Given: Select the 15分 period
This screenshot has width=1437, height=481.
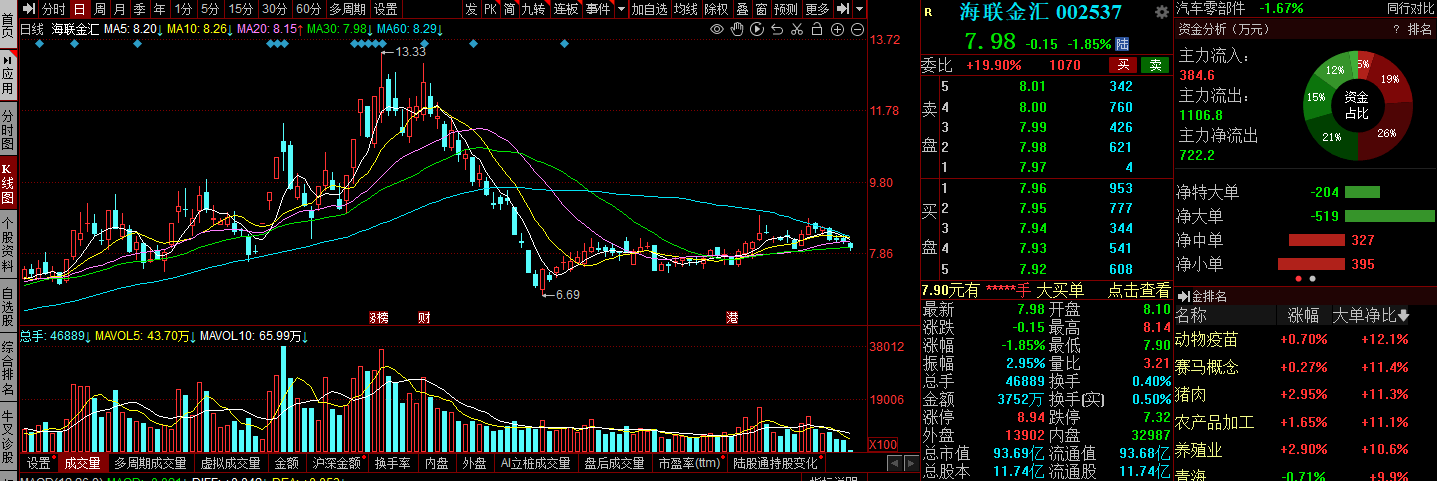Looking at the screenshot, I should pos(242,9).
